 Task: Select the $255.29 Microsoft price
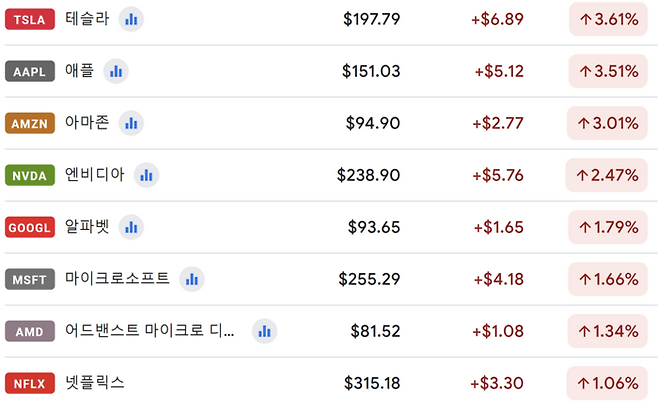(369, 279)
